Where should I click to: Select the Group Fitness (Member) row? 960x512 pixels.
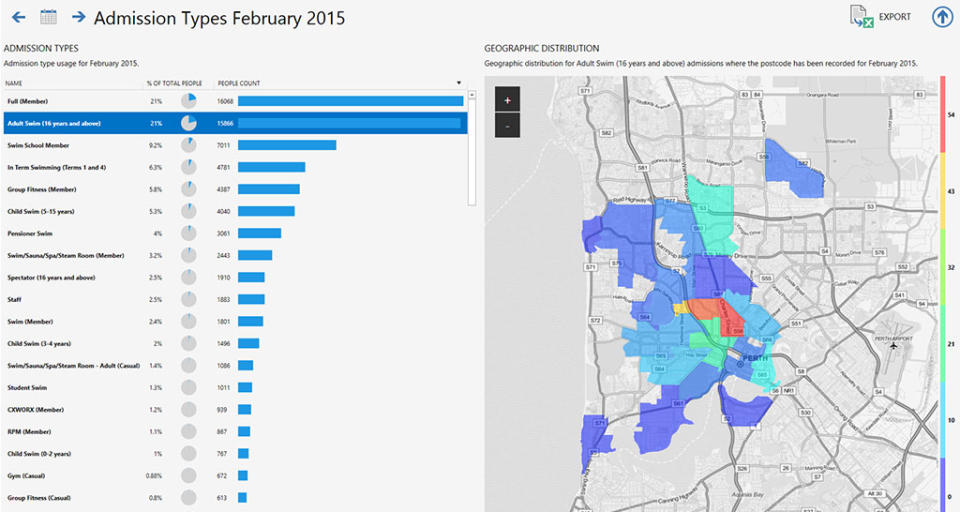pos(40,189)
